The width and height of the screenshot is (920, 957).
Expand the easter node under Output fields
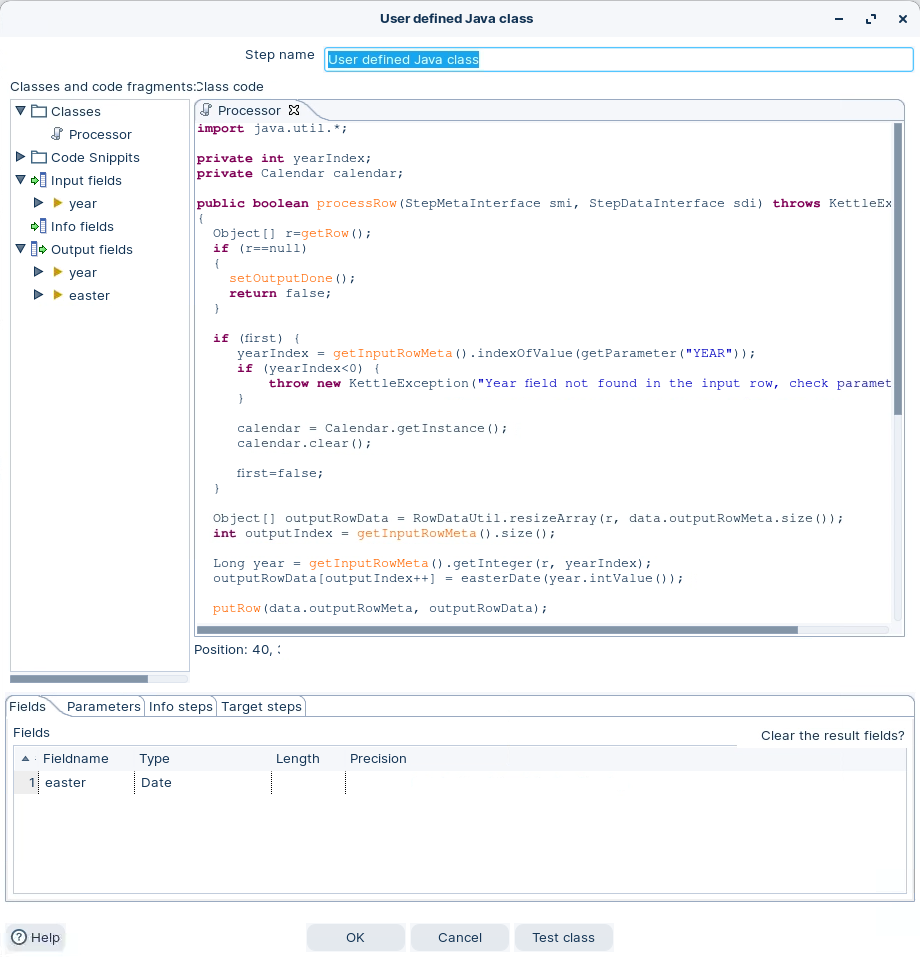39,295
